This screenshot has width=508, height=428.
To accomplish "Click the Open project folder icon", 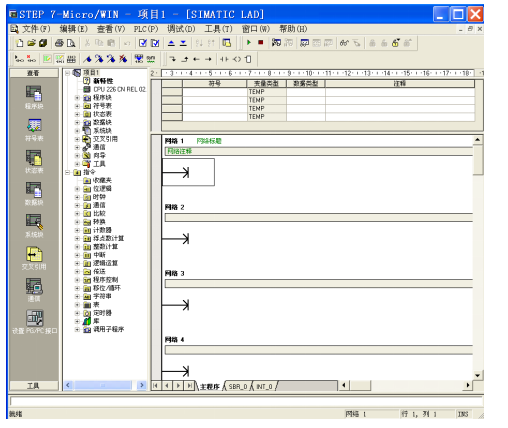I will pyautogui.click(x=31, y=43).
